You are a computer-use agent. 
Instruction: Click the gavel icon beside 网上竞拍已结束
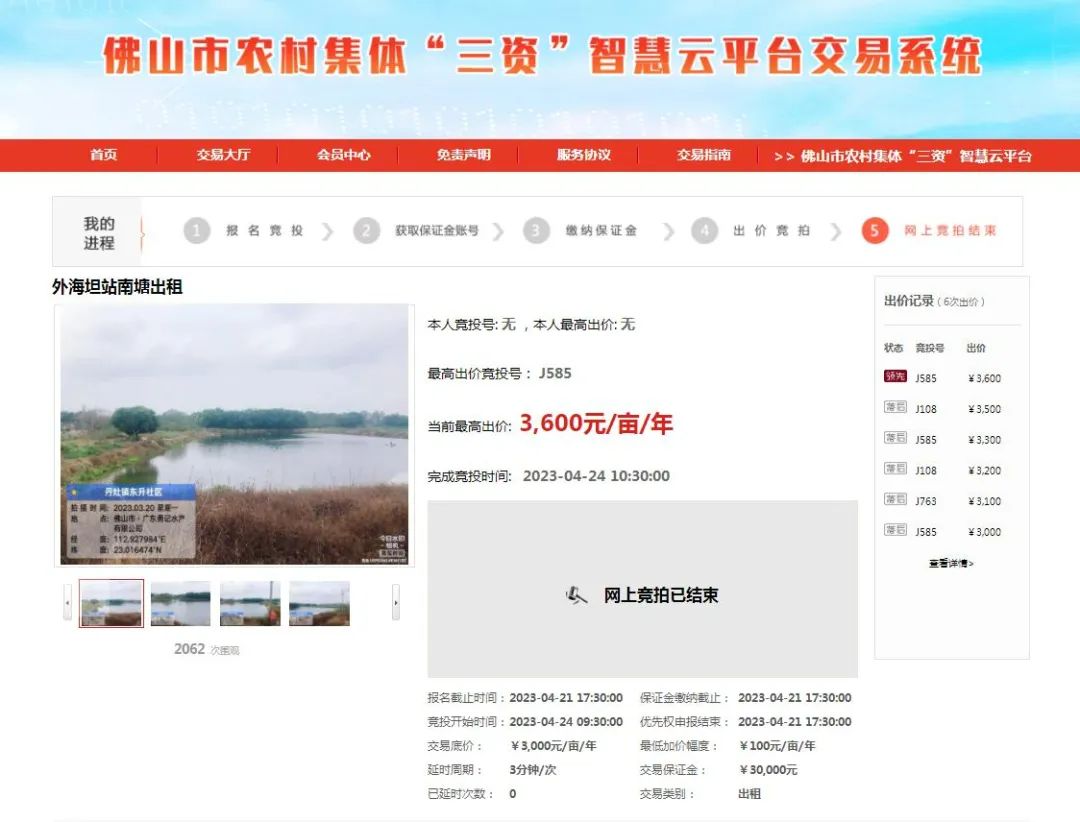[x=577, y=595]
